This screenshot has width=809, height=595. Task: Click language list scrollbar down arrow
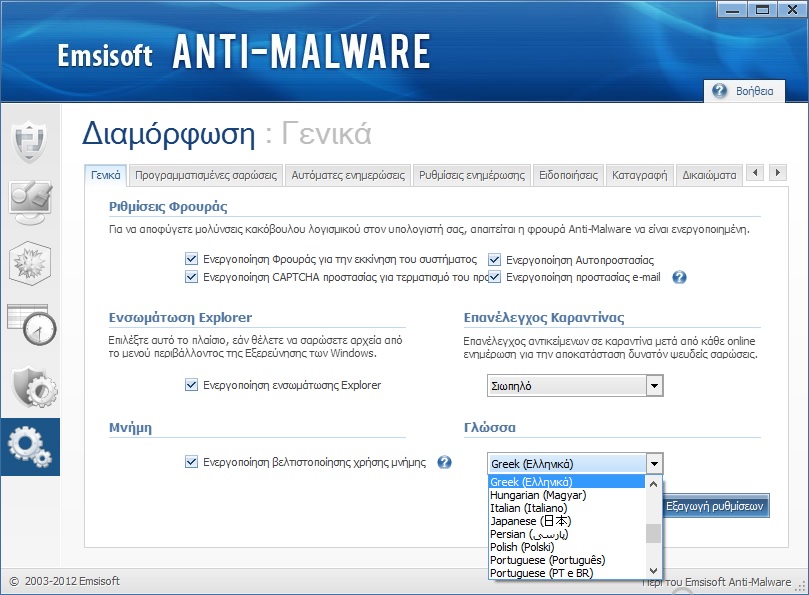pyautogui.click(x=653, y=571)
